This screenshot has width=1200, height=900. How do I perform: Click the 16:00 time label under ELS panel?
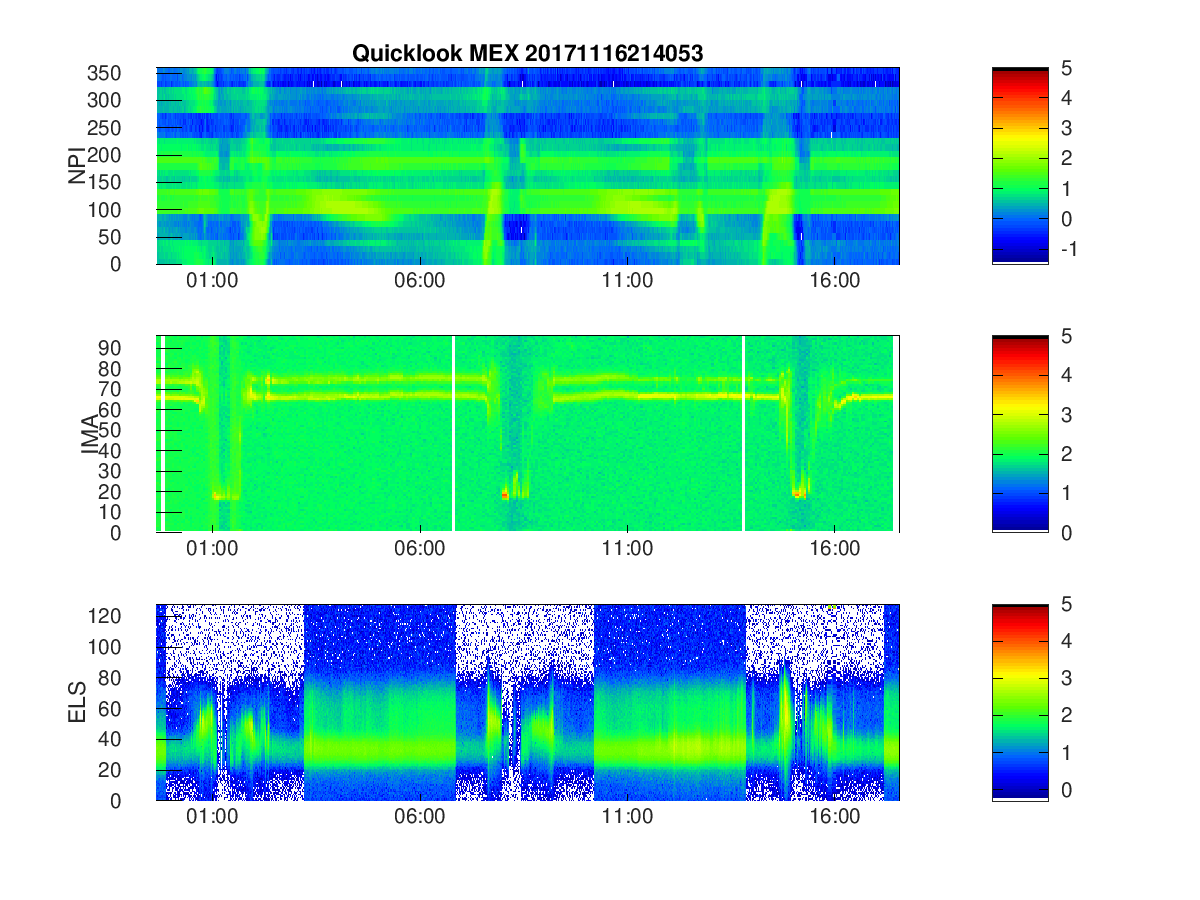835,817
